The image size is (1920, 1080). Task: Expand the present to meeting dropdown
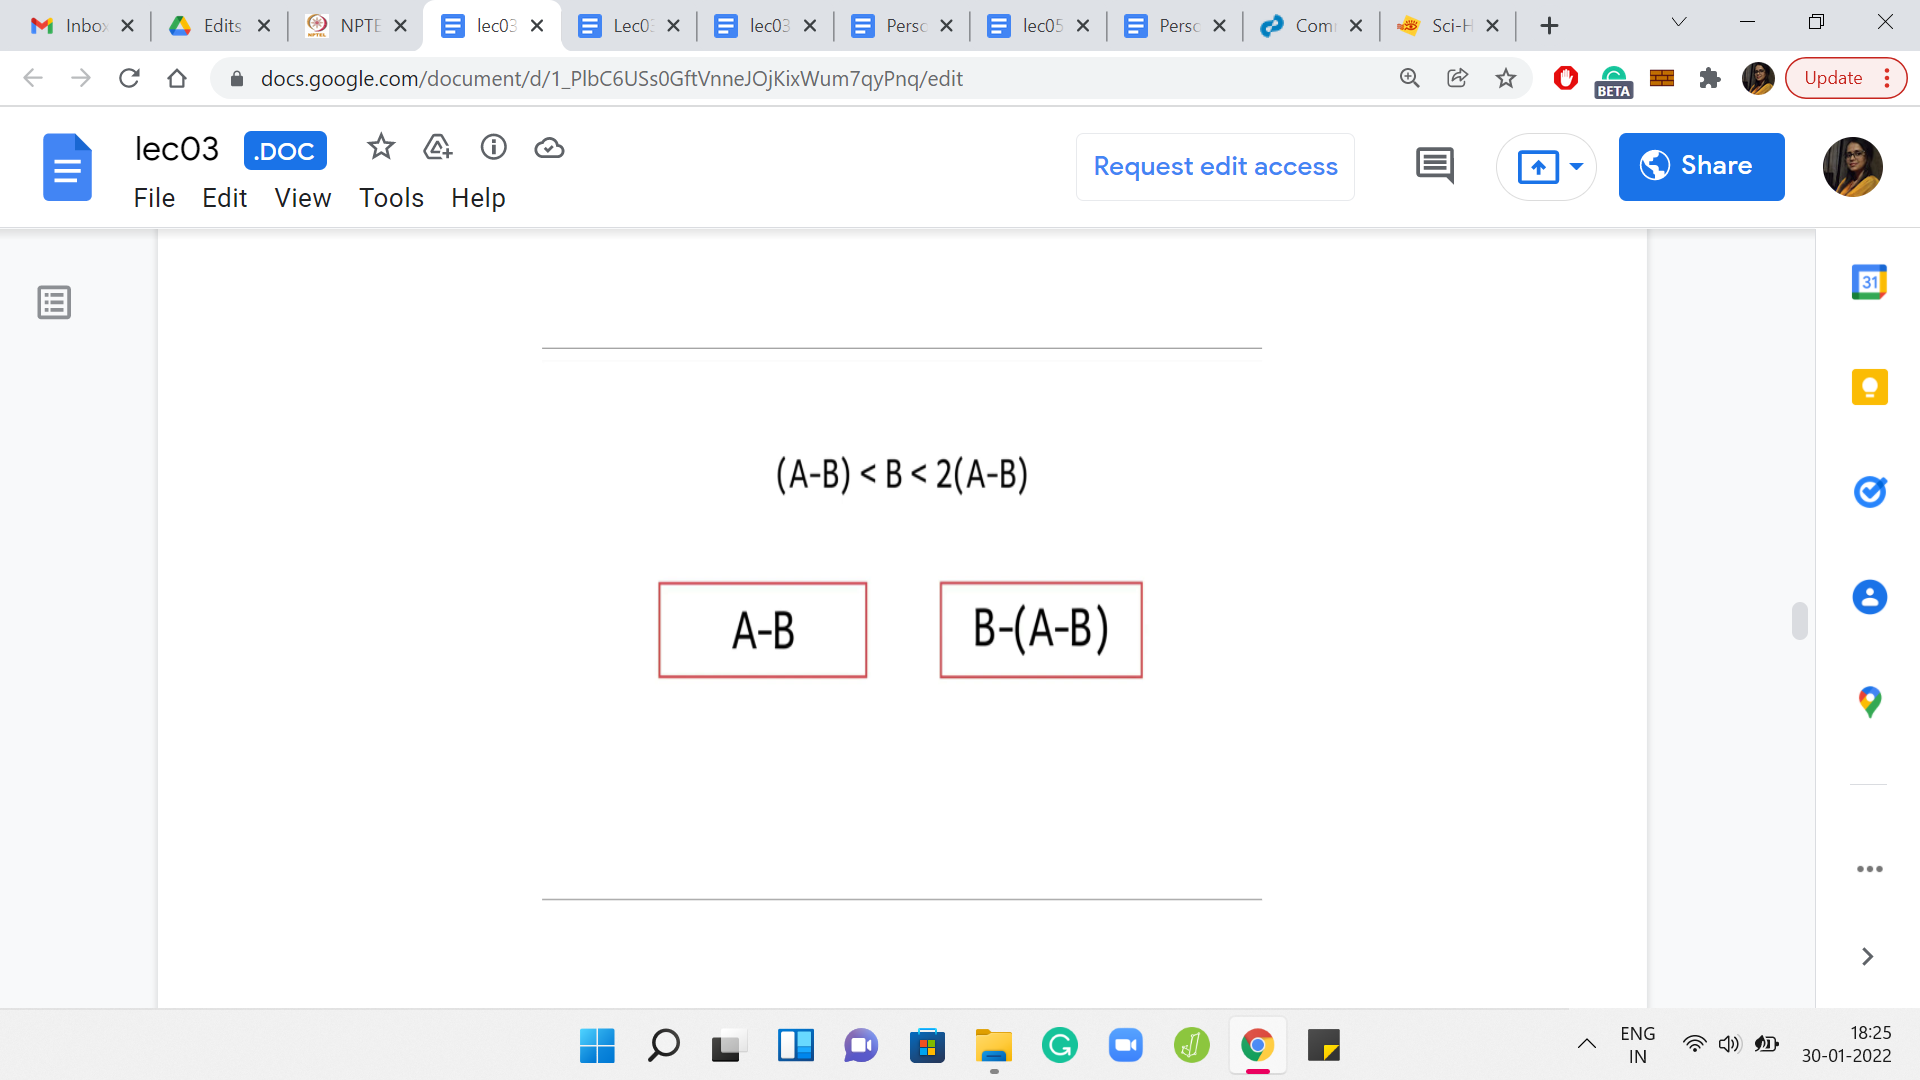coord(1577,167)
